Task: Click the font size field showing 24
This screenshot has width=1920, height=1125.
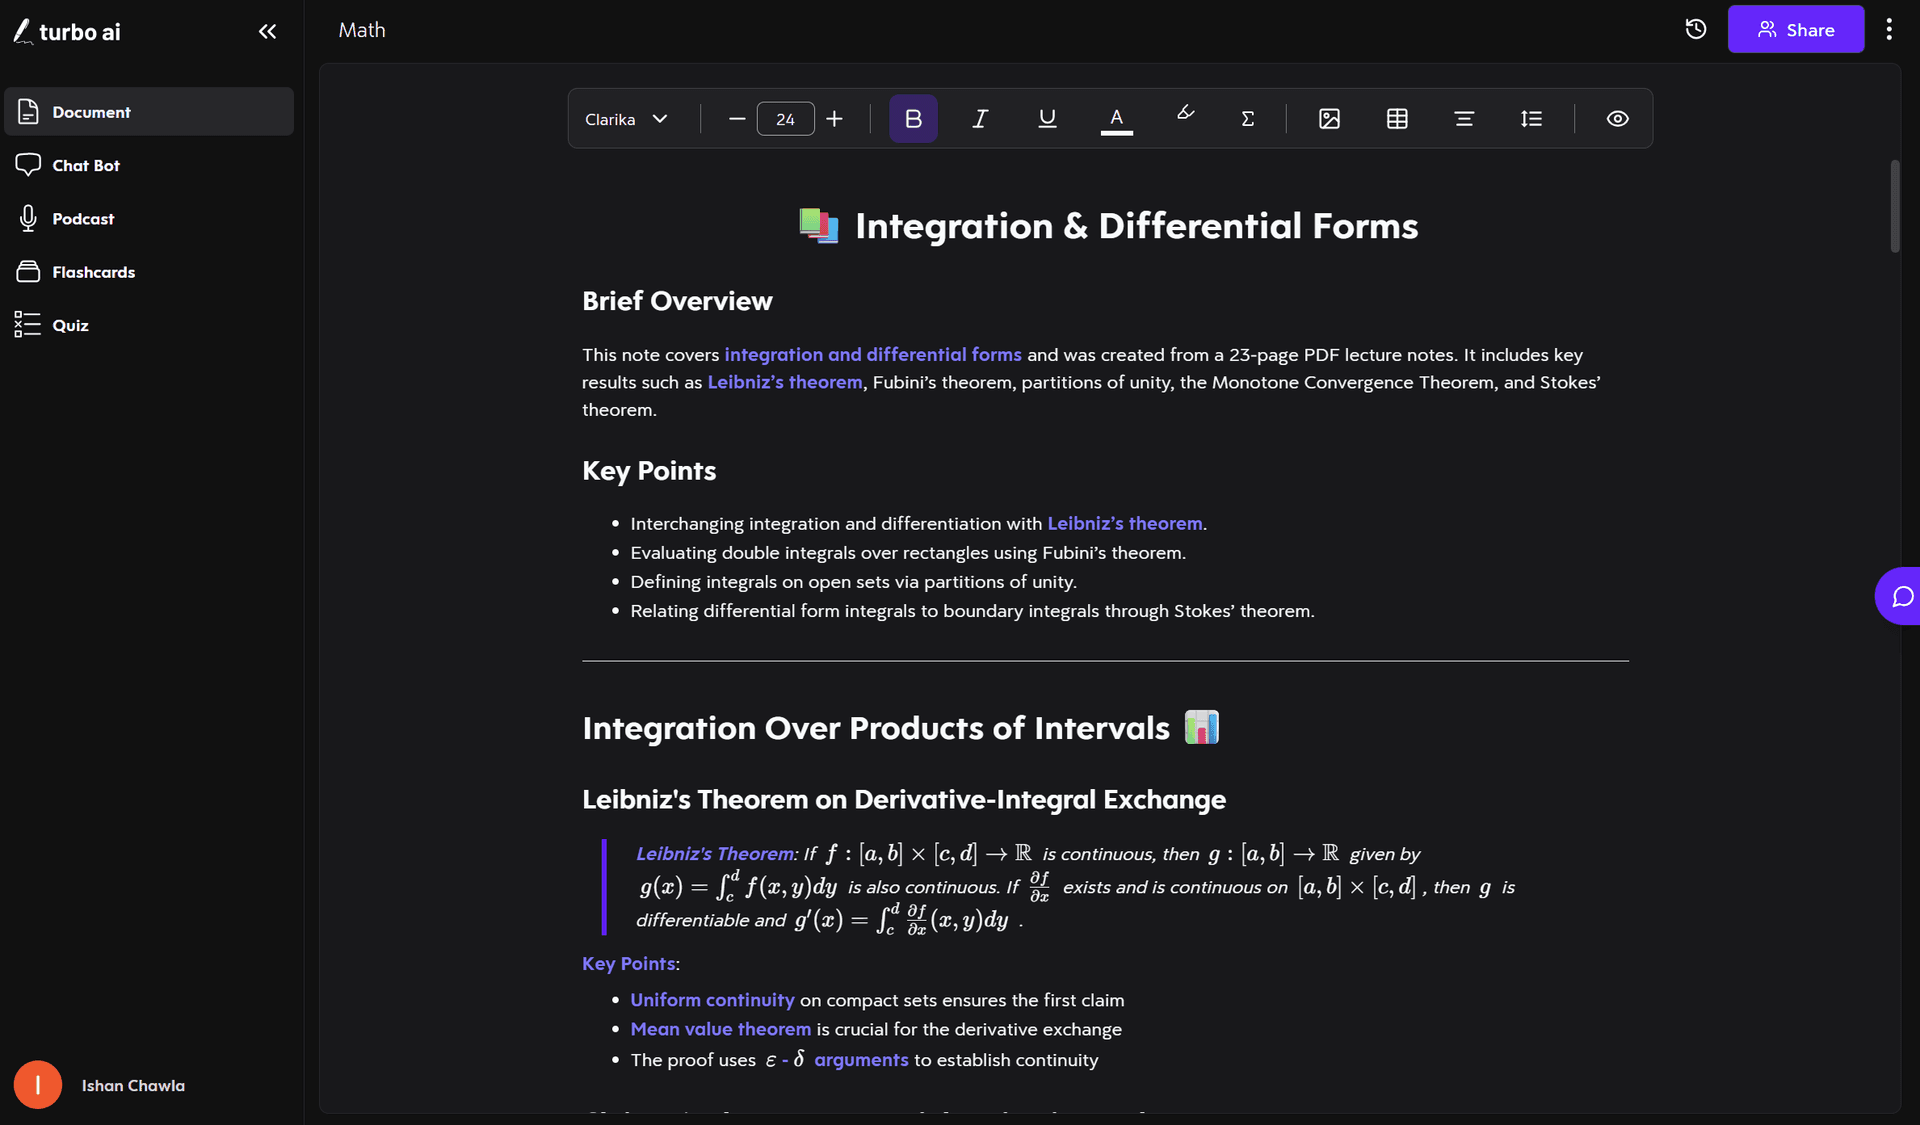Action: [x=785, y=119]
